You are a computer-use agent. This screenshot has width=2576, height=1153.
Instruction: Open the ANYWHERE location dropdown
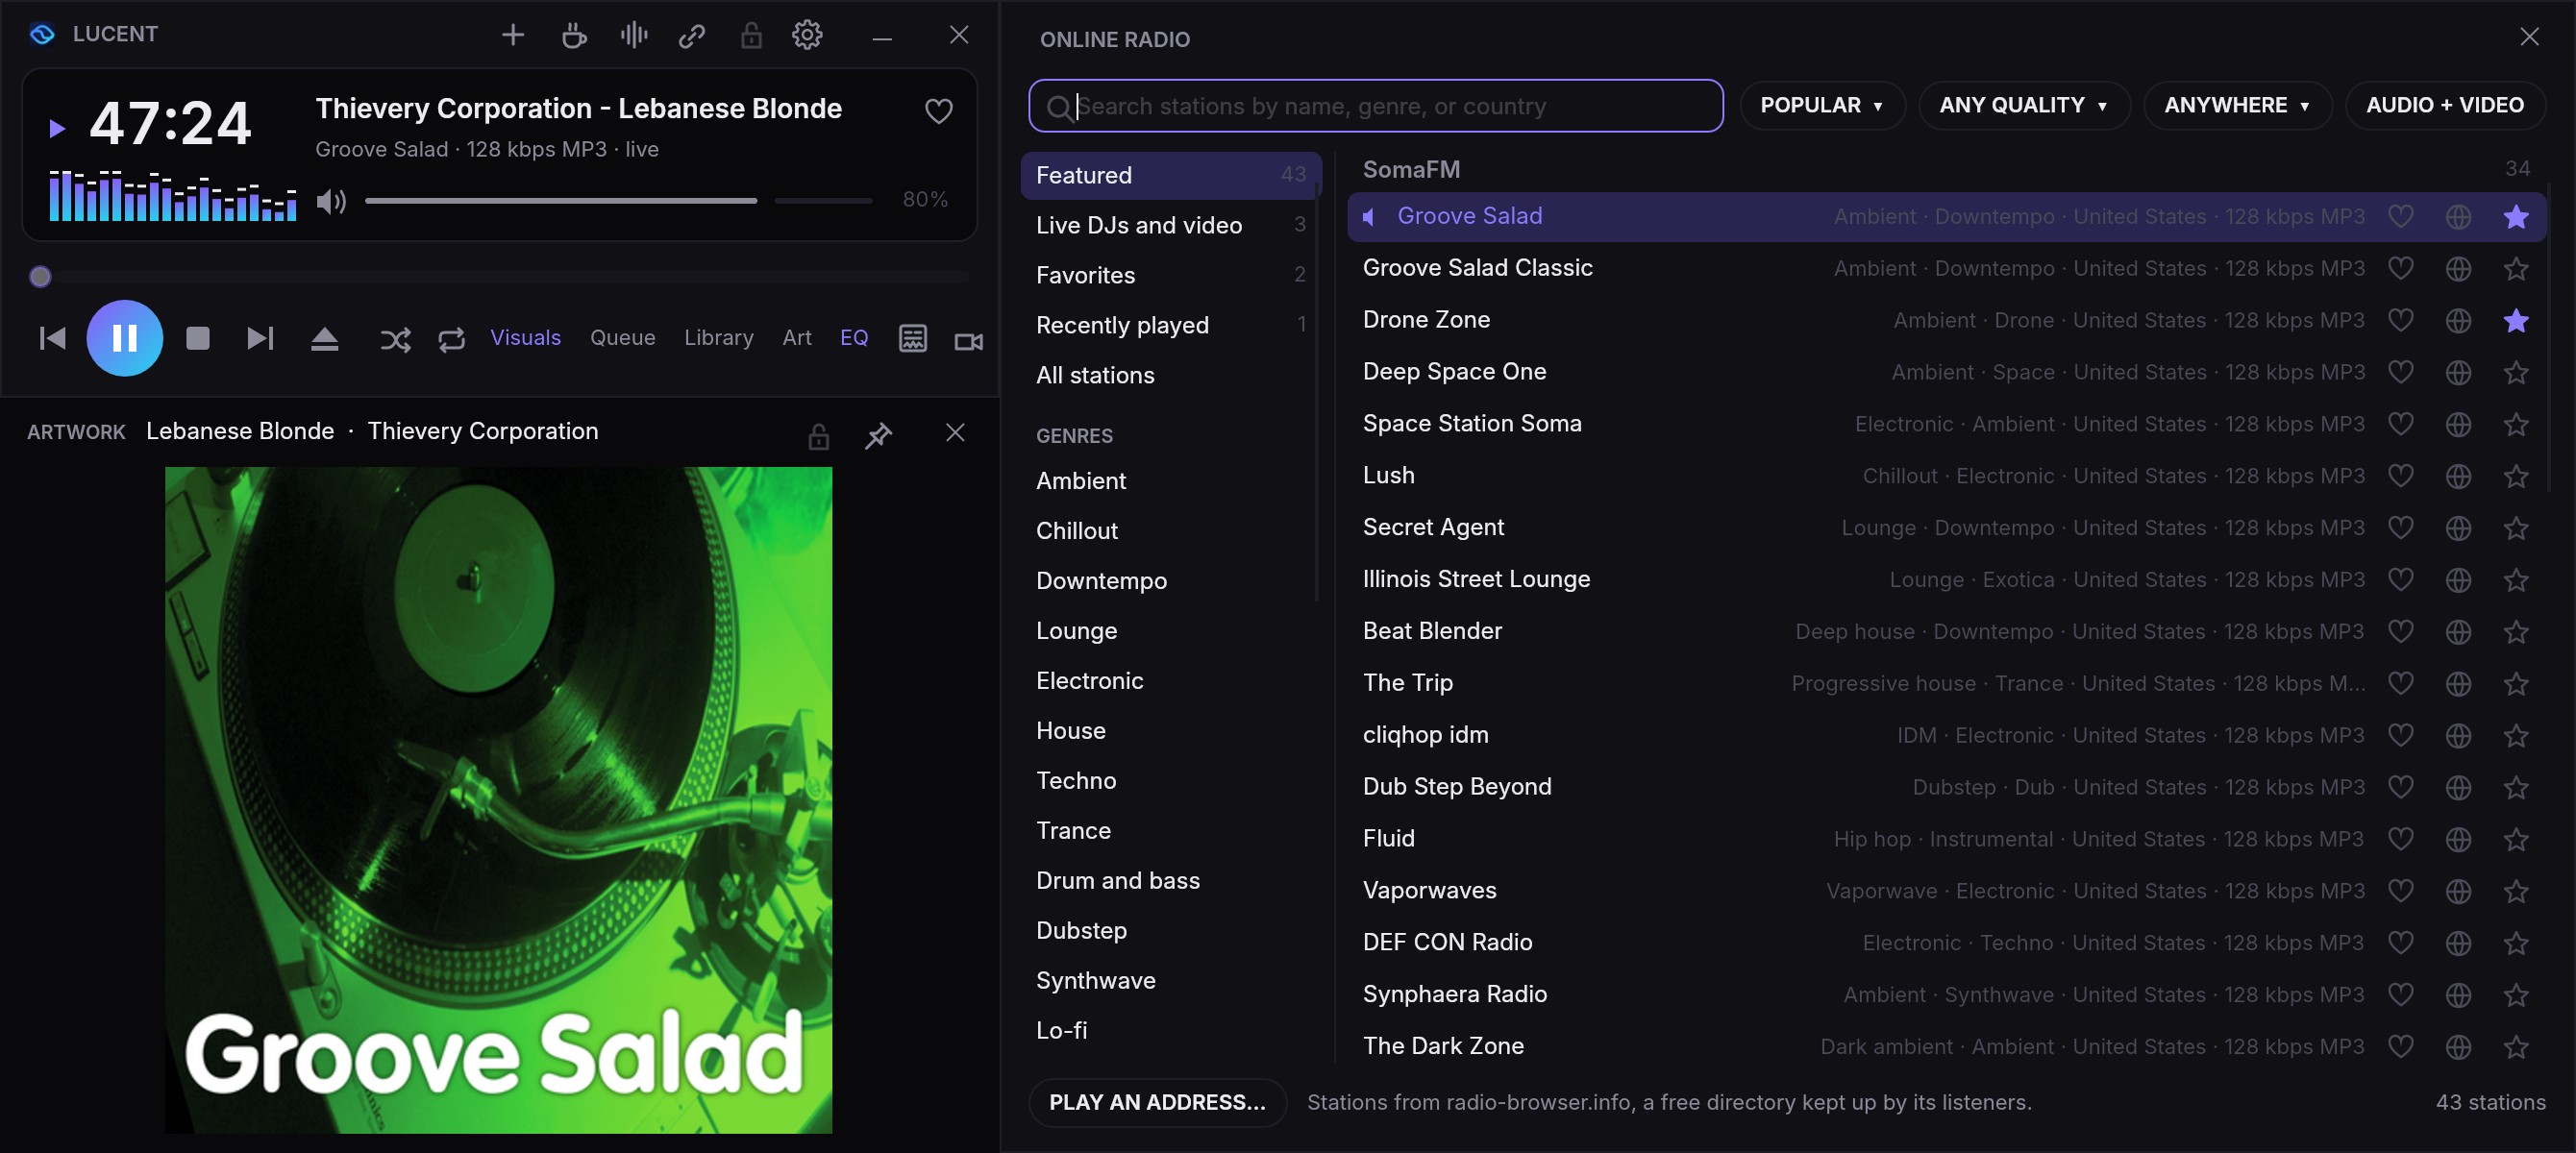pos(2236,106)
